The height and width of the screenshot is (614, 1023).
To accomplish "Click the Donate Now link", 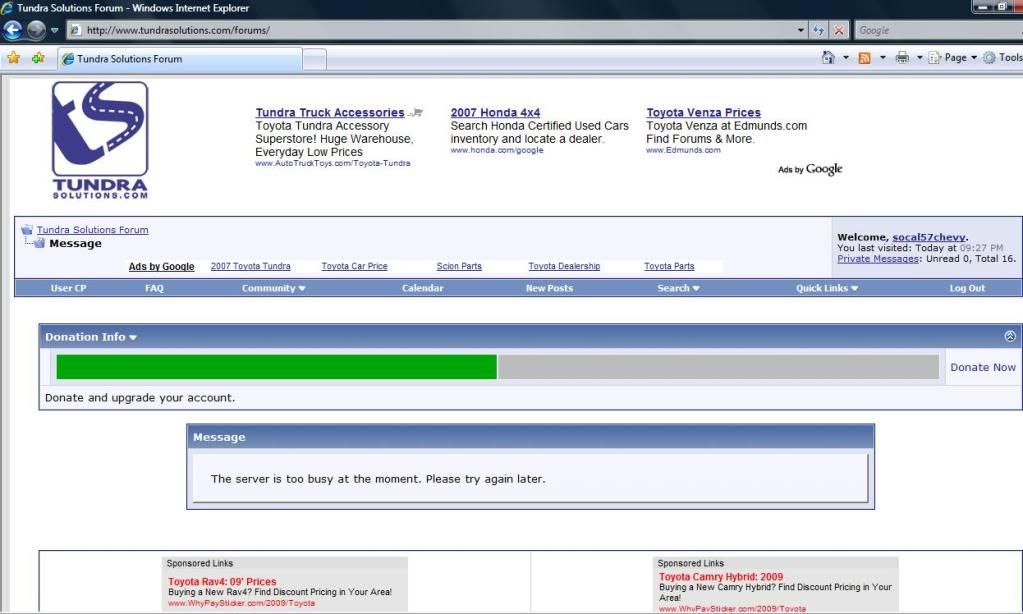I will click(983, 367).
